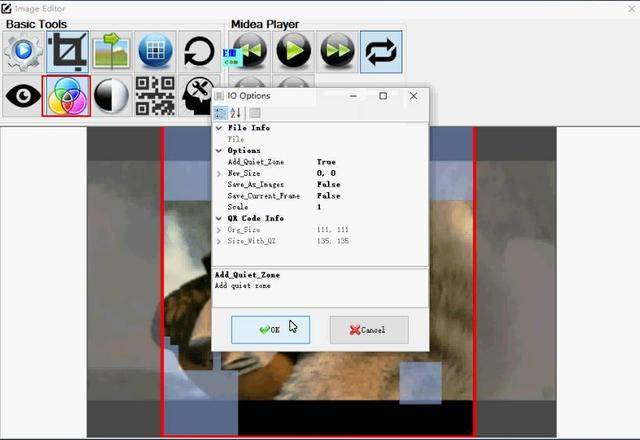Click the rotate circular arrow icon

click(x=199, y=52)
